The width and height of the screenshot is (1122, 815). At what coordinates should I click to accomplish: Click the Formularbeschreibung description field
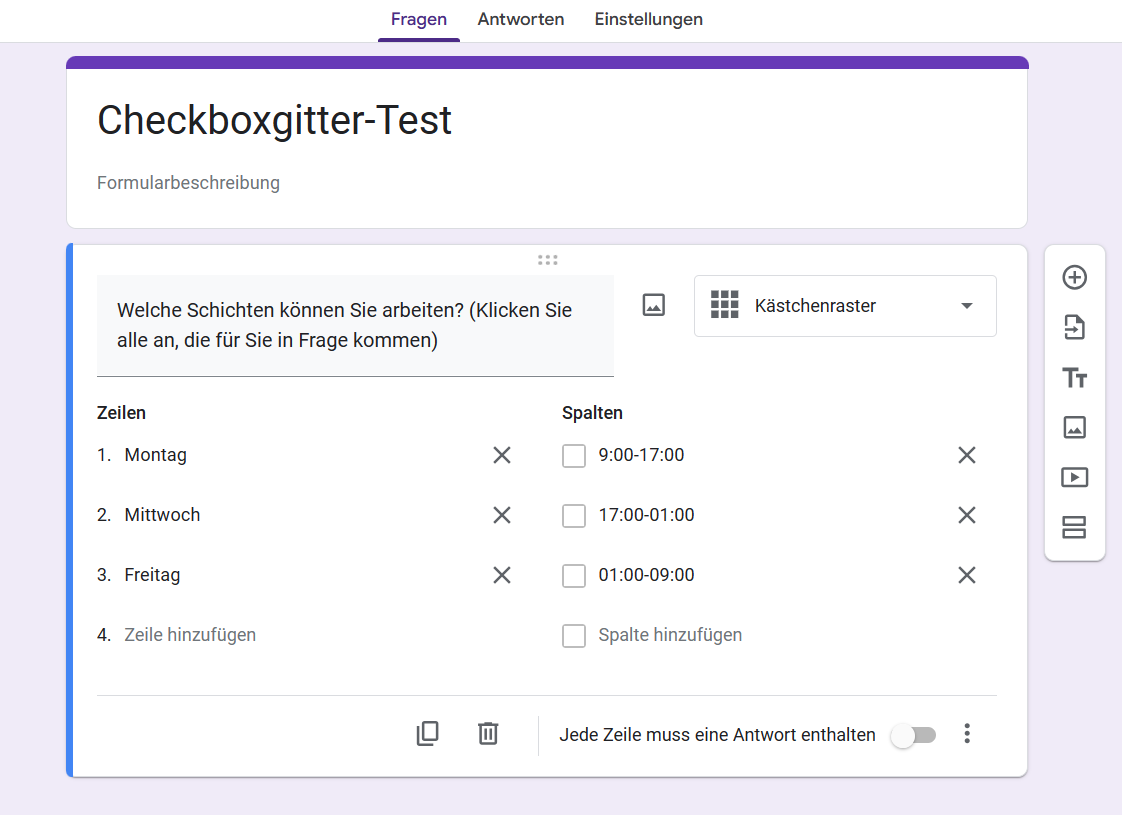189,183
